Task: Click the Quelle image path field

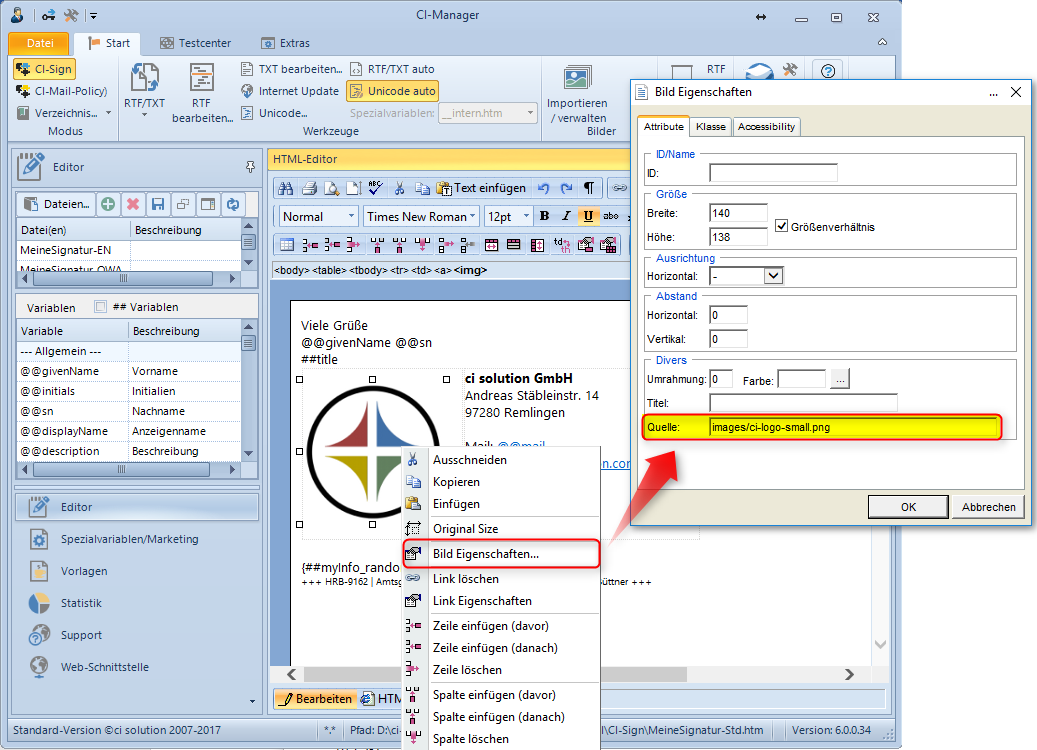Action: 852,427
